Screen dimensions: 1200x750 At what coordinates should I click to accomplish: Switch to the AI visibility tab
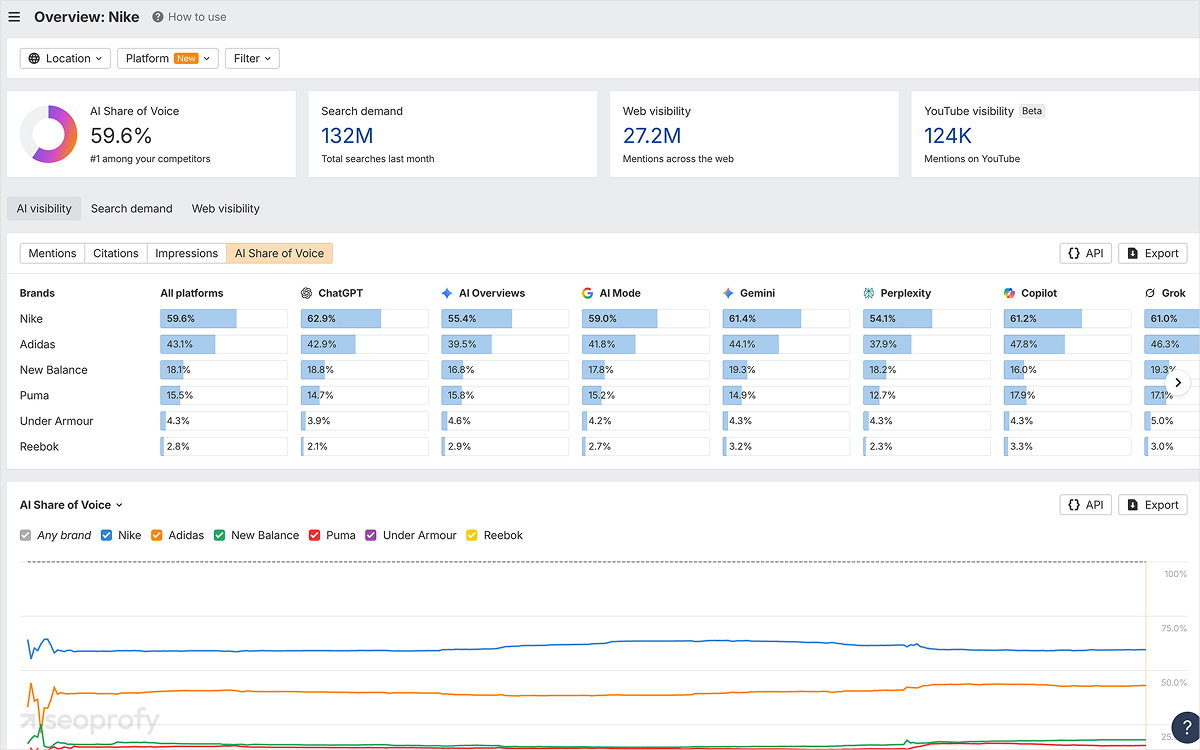click(x=44, y=208)
